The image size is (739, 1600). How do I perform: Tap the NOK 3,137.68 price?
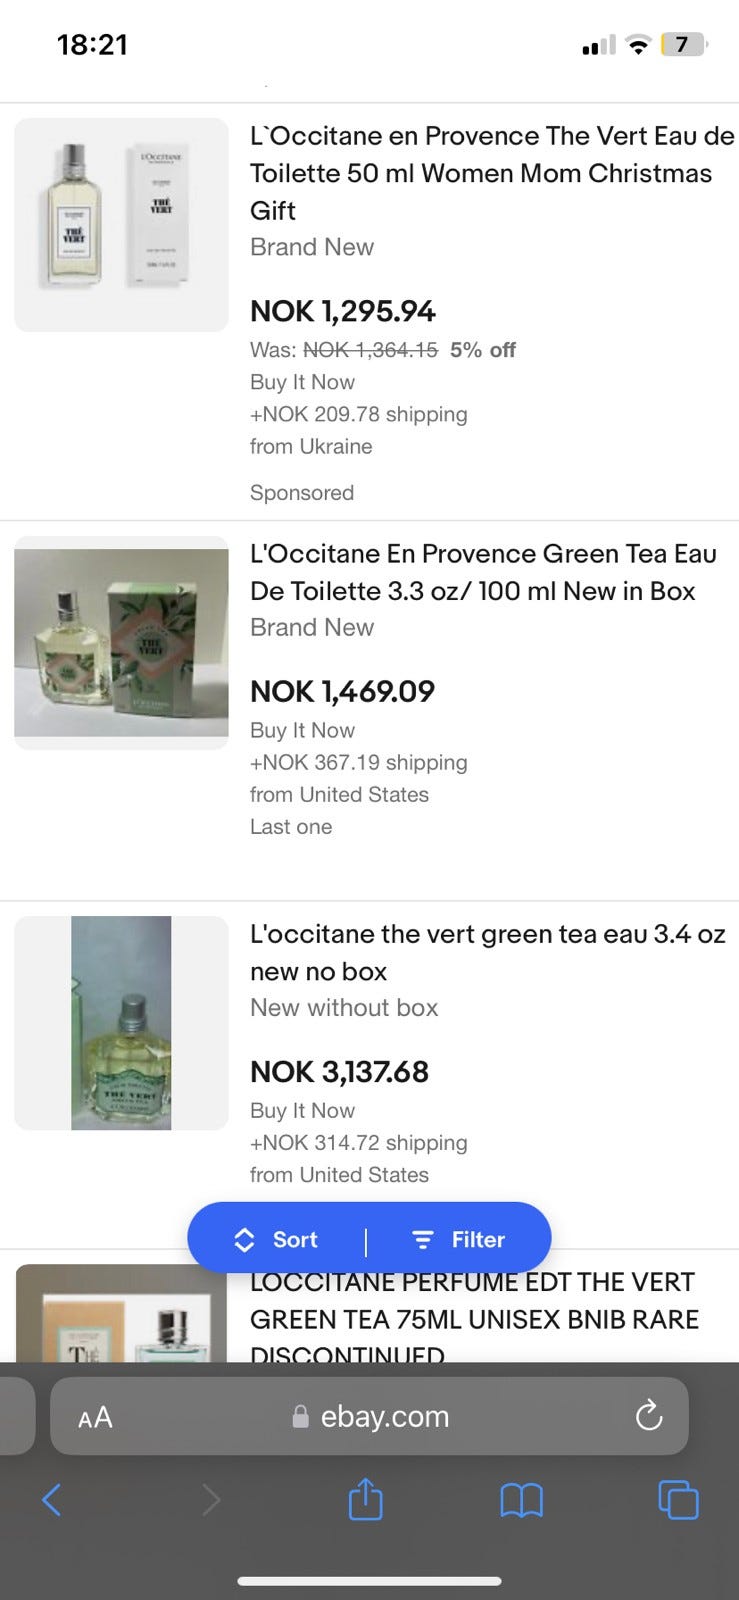[339, 1072]
